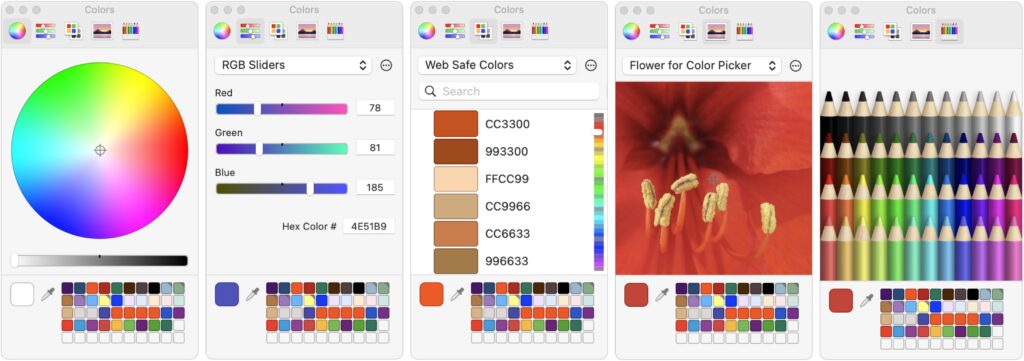Click the Hex Color # input field
This screenshot has height=361, width=1024.
(x=369, y=227)
